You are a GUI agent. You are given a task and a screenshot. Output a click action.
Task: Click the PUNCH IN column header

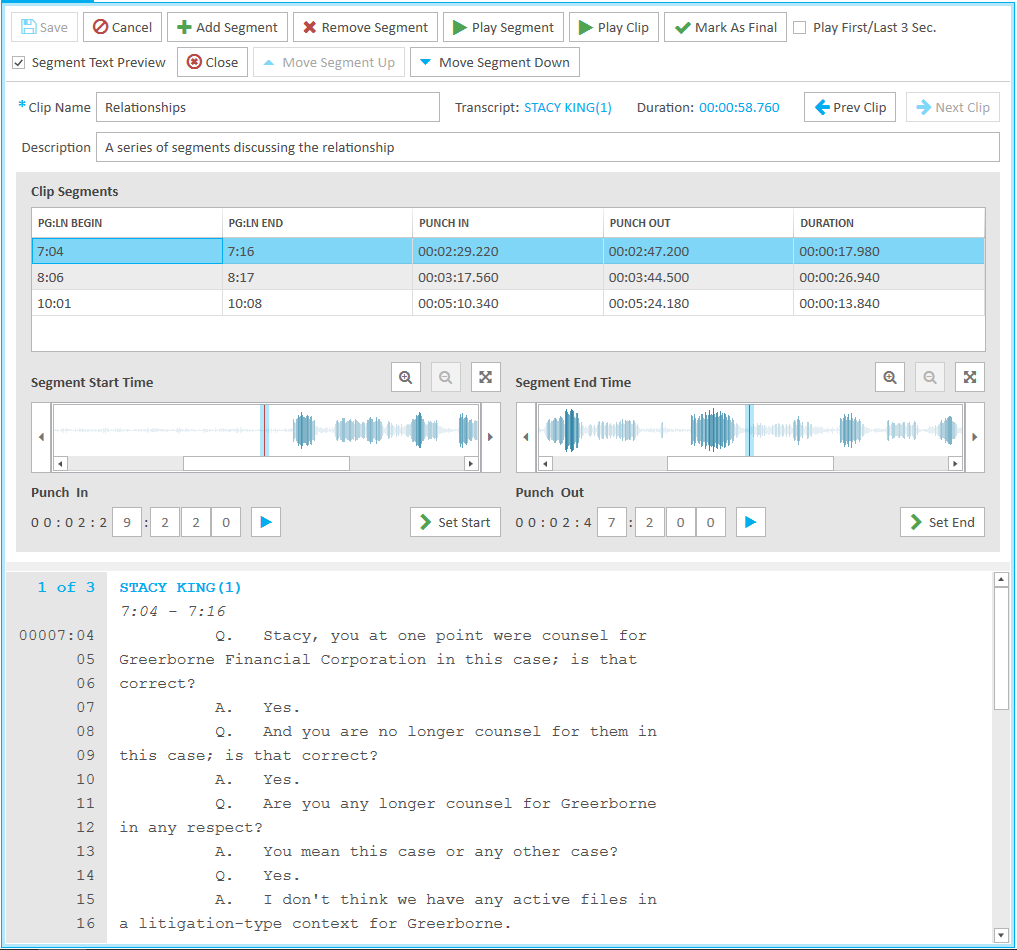[x=508, y=223]
